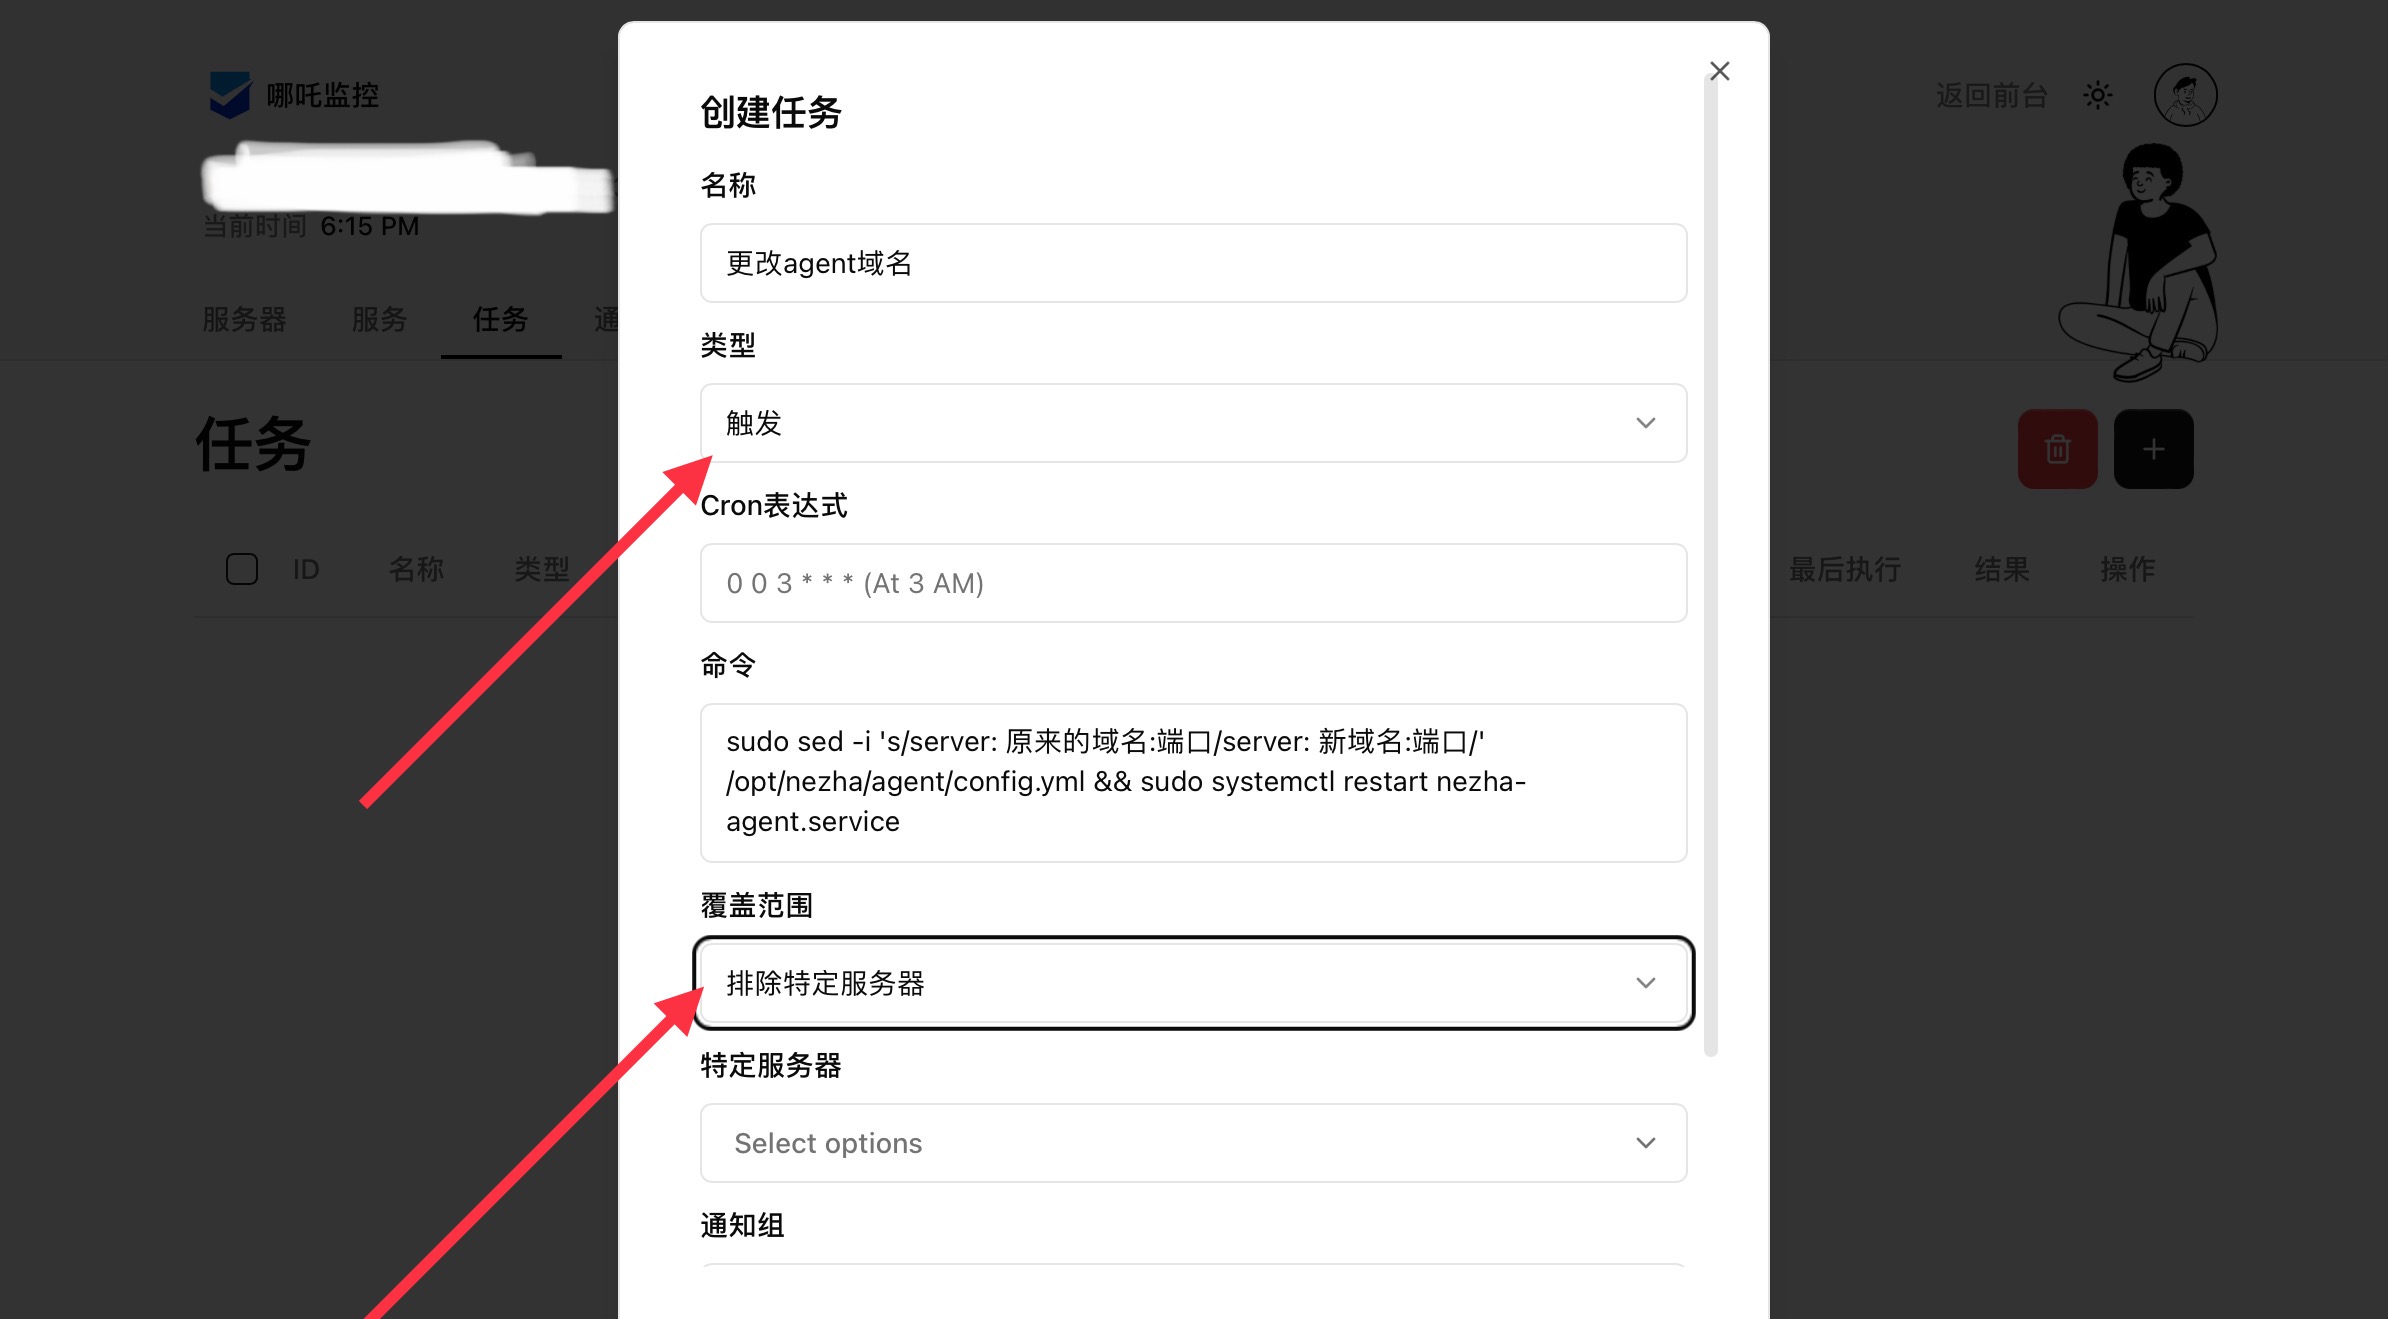
Task: Switch to the 服务器 tab
Action: click(x=244, y=319)
